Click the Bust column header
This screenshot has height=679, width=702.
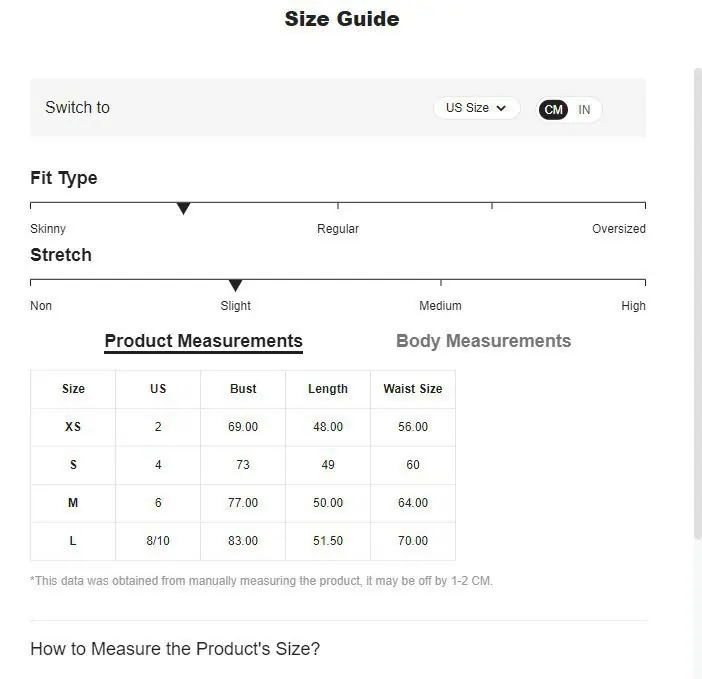[243, 389]
